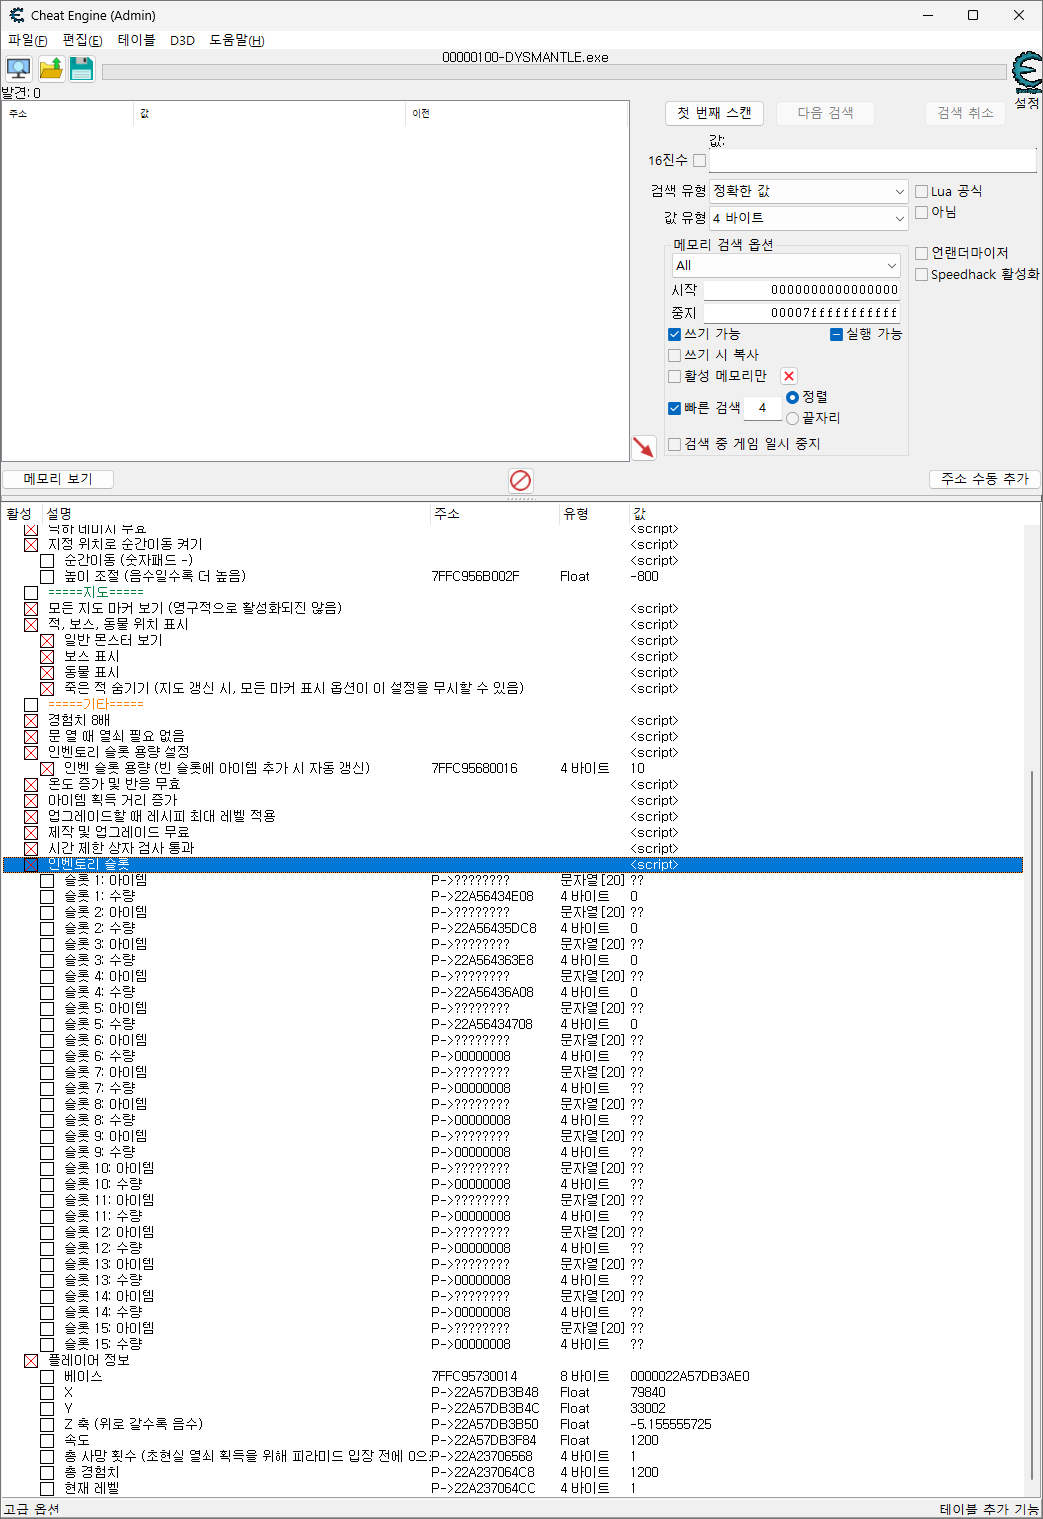Screen dimensions: 1043x1519
Task: Toggle the 16진수 hex checkbox
Action: pos(699,160)
